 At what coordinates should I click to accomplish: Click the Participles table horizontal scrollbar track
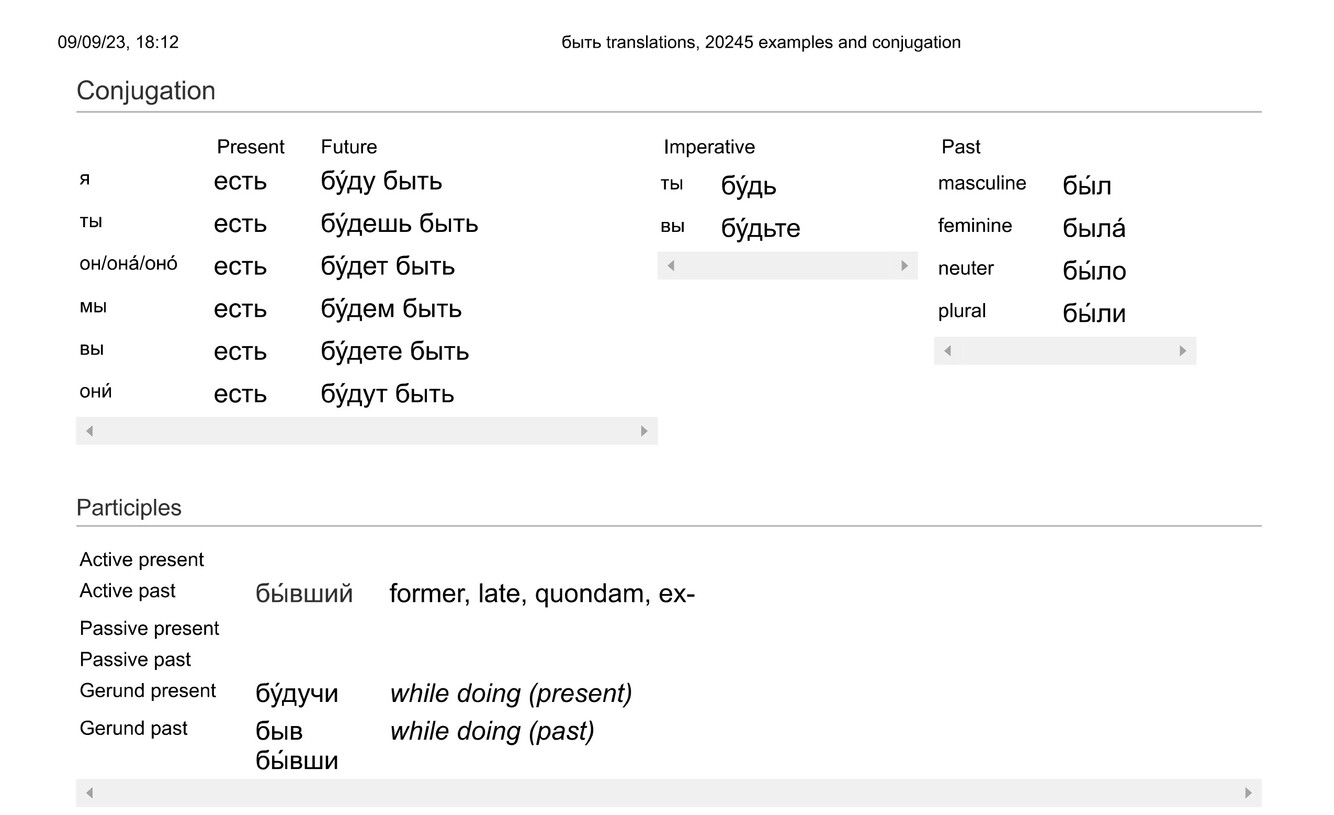tap(668, 793)
